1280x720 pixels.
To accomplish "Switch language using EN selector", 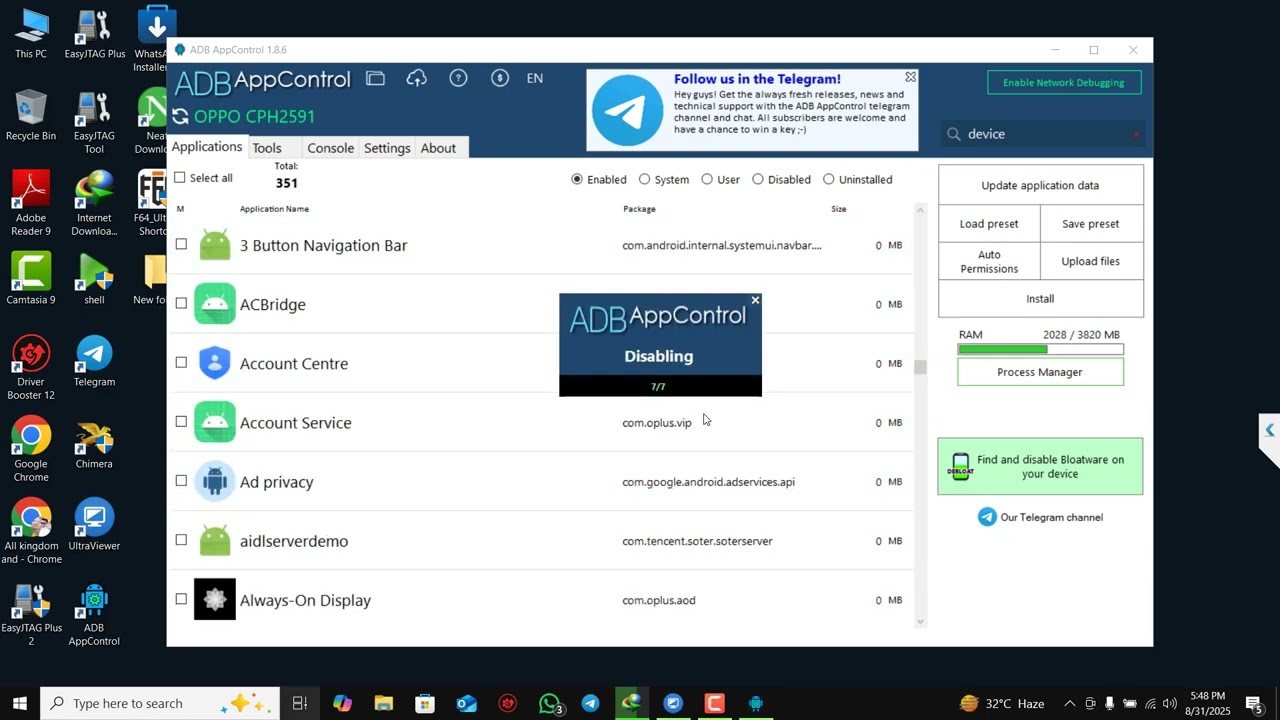I will point(535,78).
